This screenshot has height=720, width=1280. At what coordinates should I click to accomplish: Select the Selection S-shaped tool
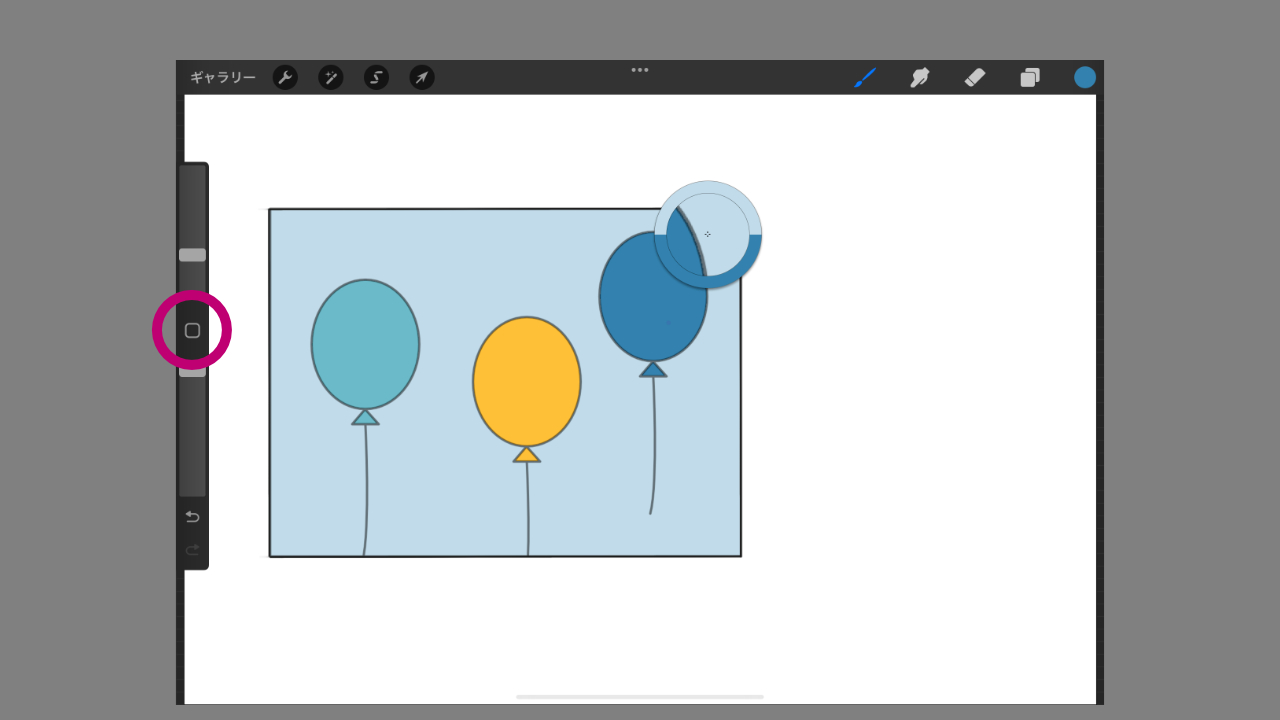[376, 78]
